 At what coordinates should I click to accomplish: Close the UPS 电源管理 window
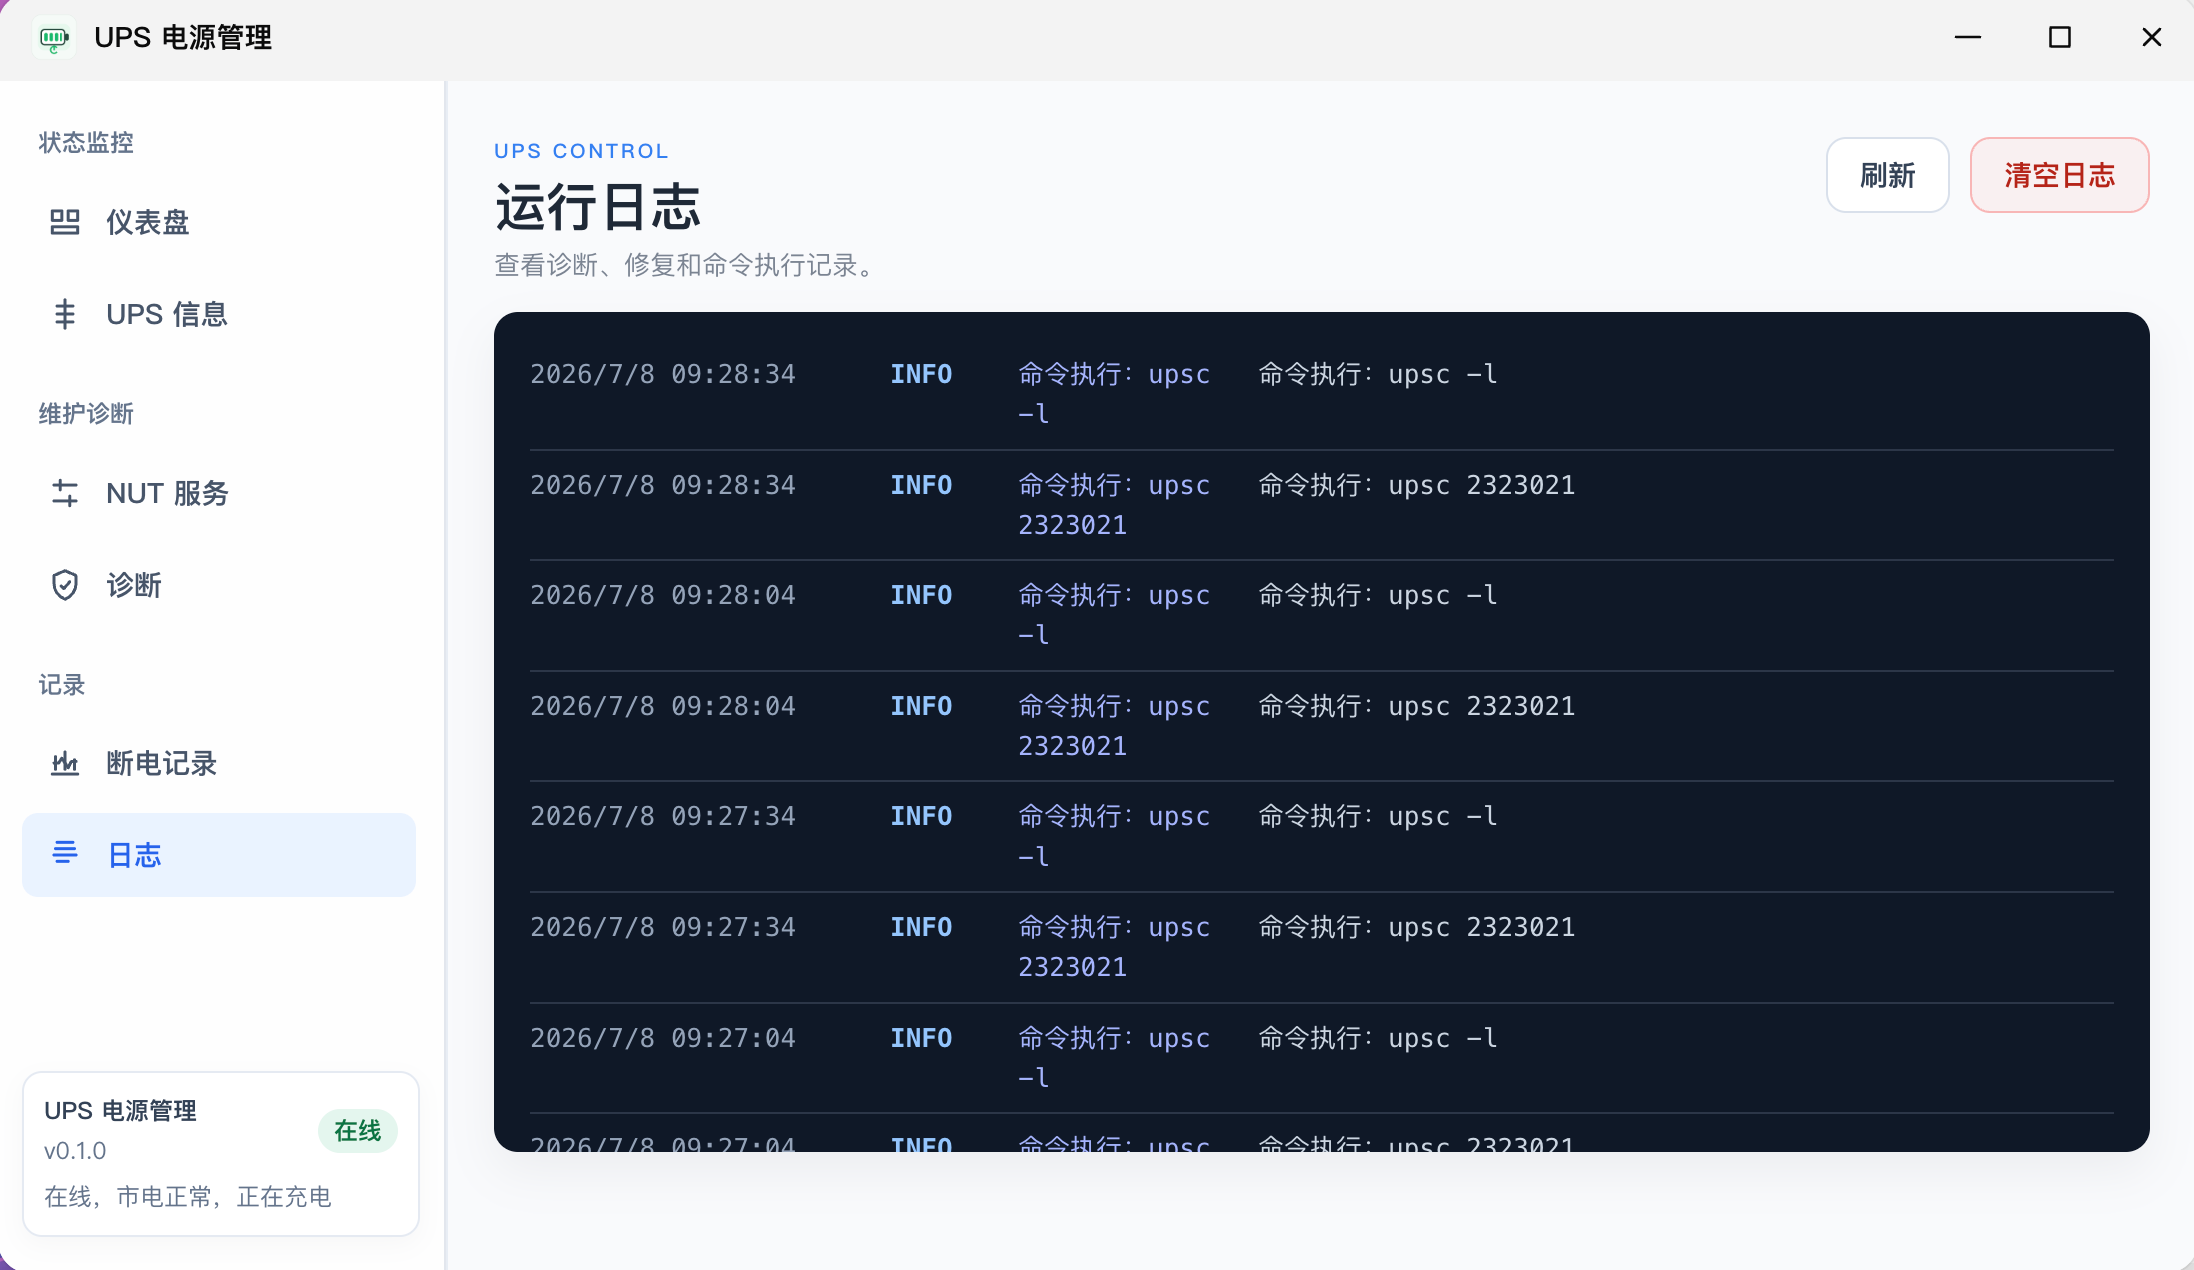(x=2152, y=38)
